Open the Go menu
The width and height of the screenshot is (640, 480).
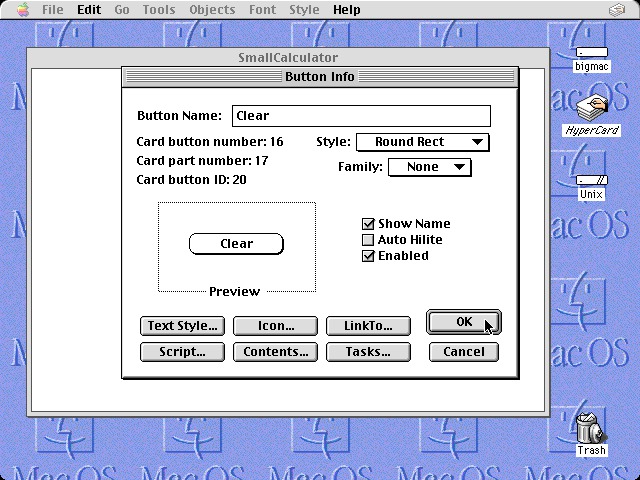click(x=122, y=9)
